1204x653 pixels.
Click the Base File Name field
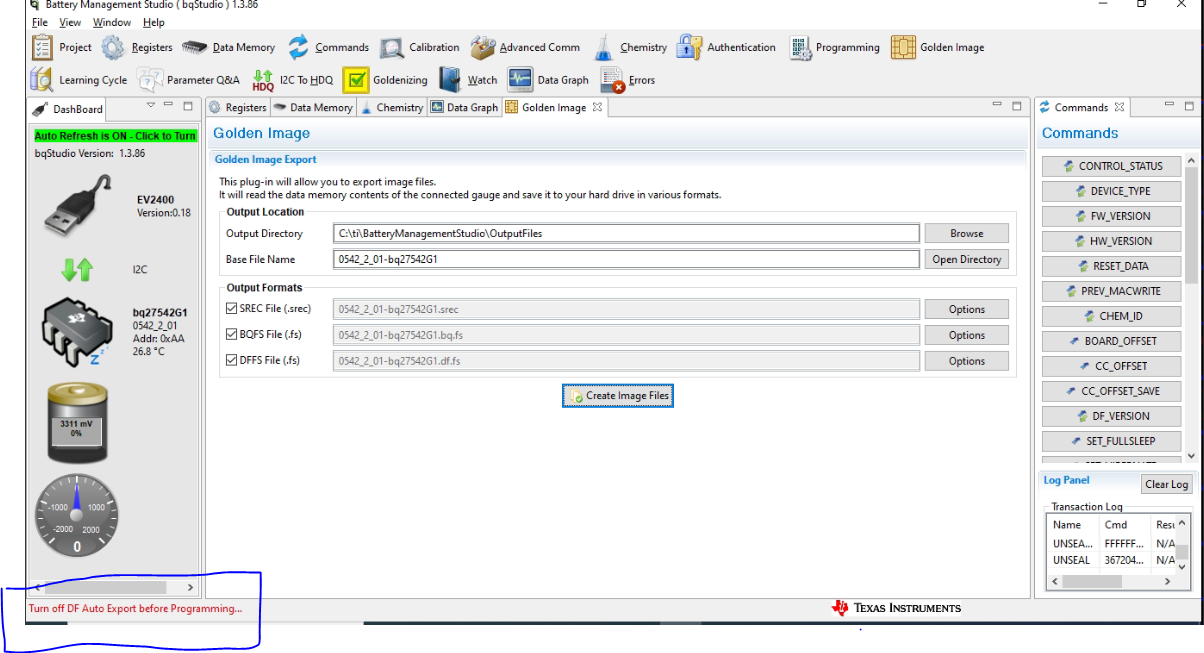(x=626, y=259)
